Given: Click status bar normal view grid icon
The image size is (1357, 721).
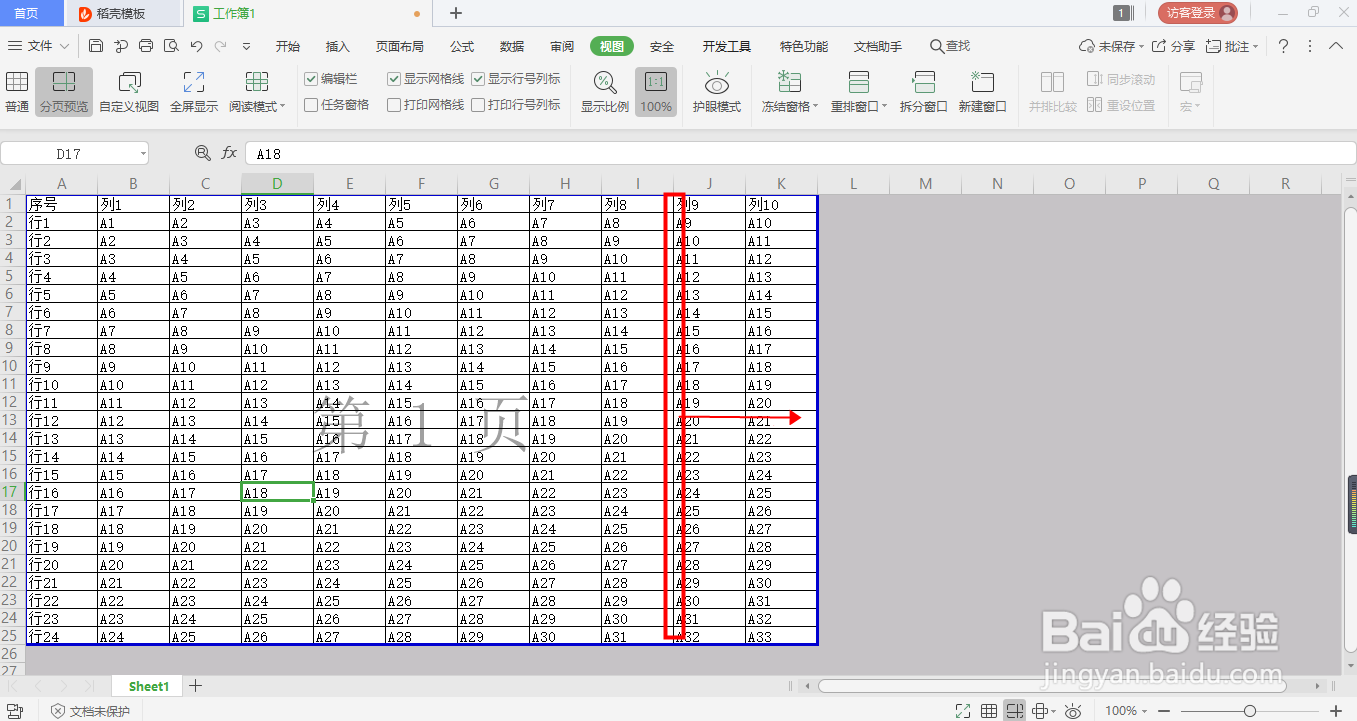Looking at the screenshot, I should click(x=989, y=711).
